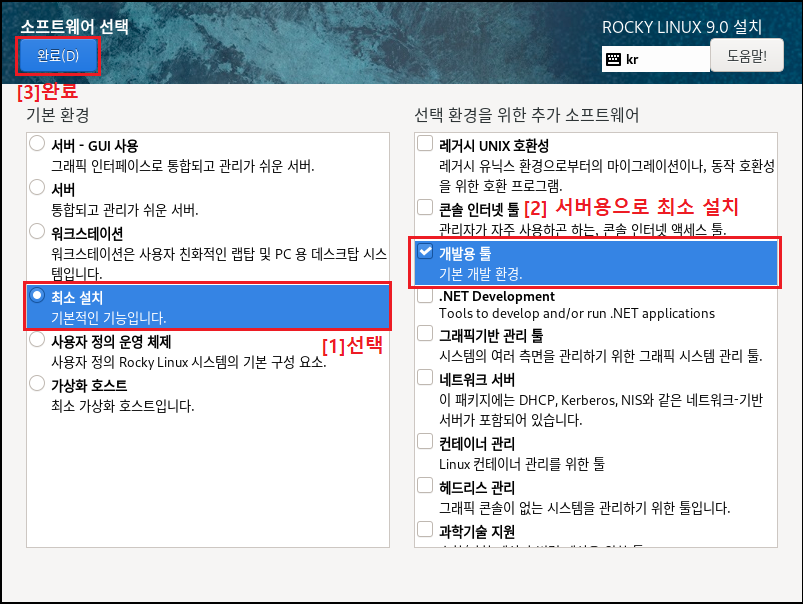Select the 가상화 호스트 radio button
The image size is (803, 604).
pos(37,383)
